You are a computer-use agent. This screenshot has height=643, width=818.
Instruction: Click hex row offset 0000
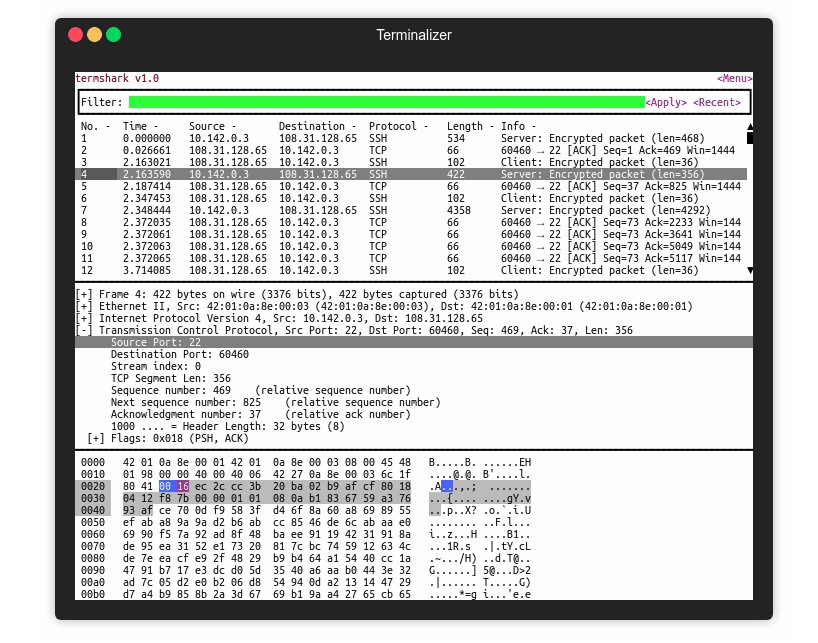click(x=93, y=462)
